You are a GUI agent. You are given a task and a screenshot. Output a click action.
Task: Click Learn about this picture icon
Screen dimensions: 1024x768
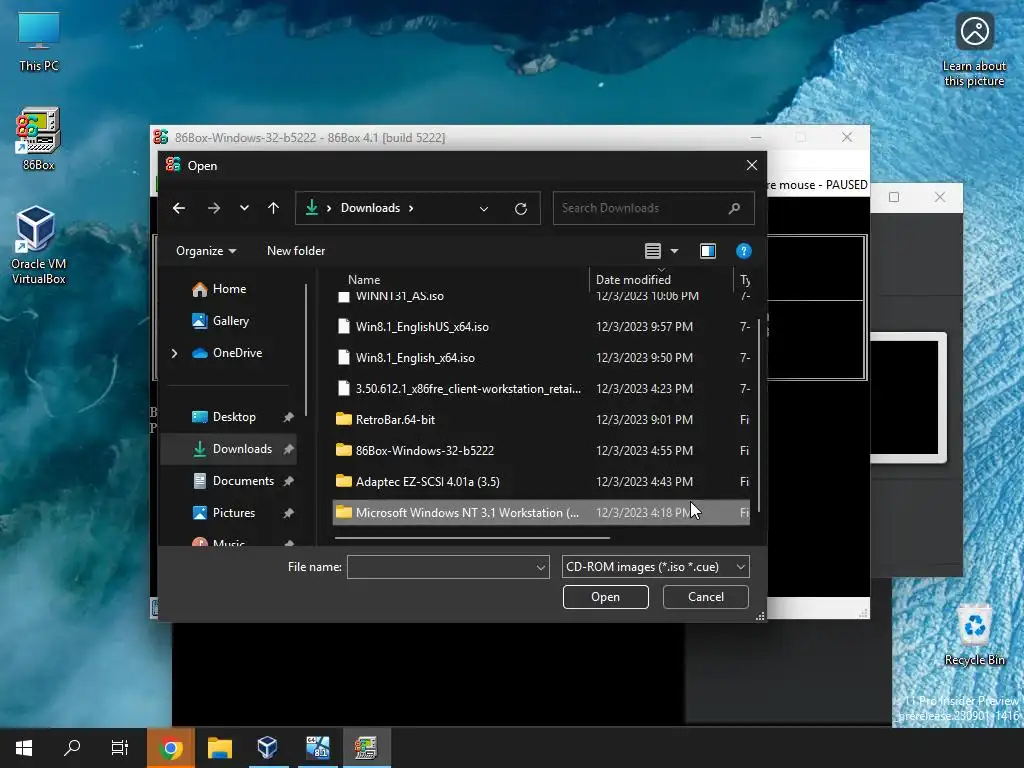pos(974,49)
